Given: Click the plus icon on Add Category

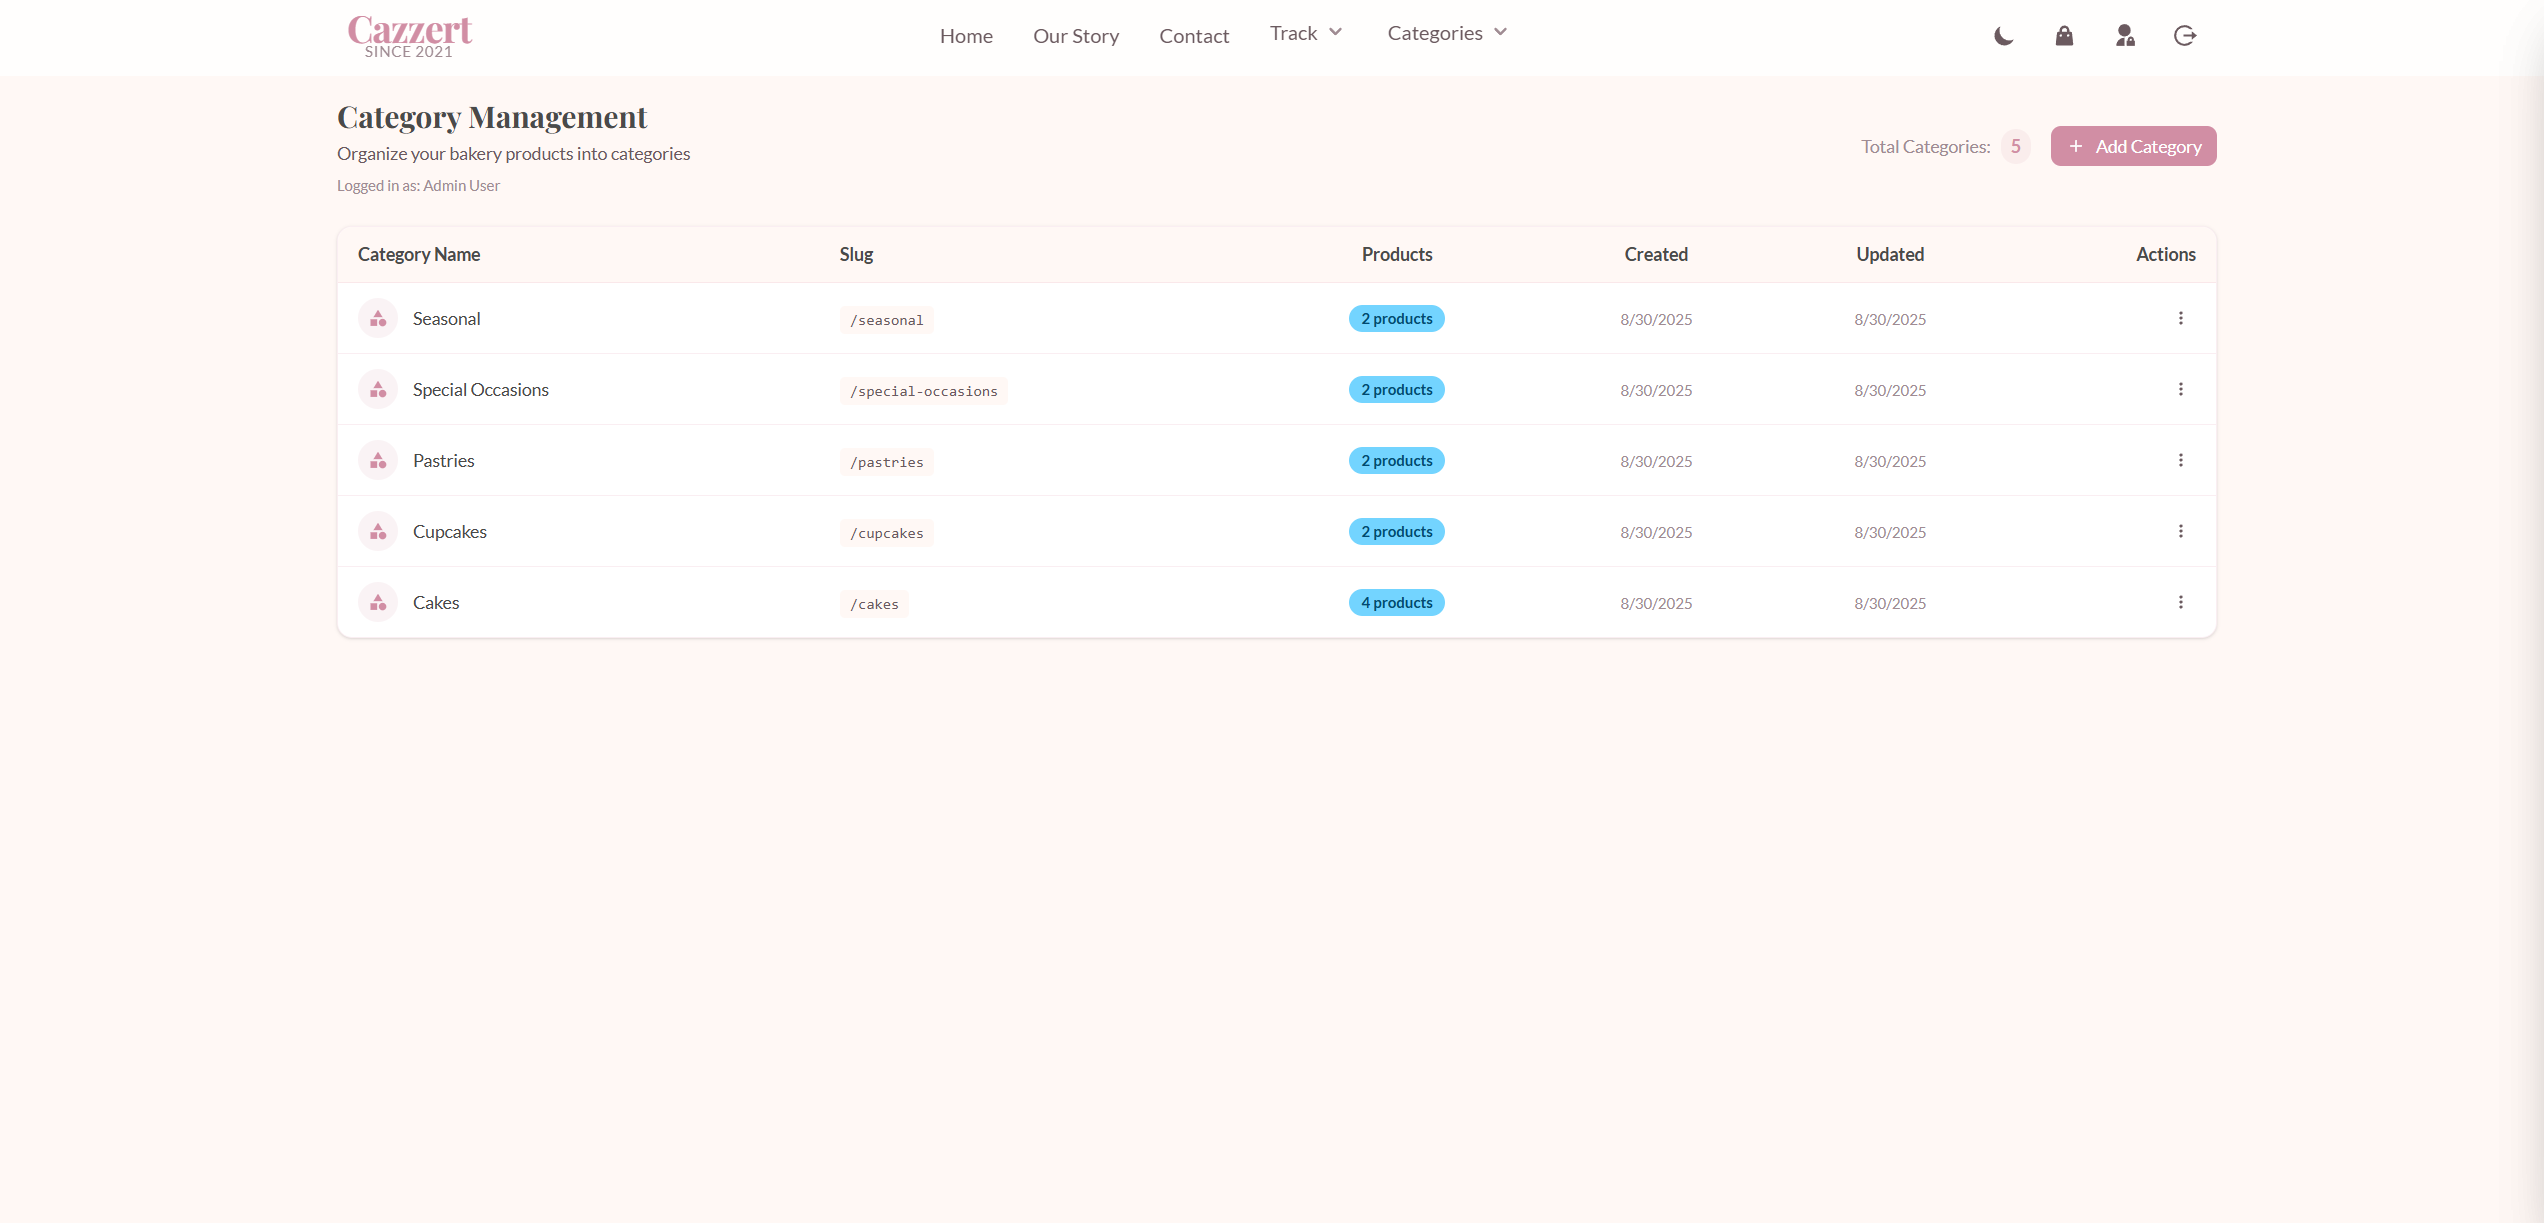Looking at the screenshot, I should (2076, 146).
